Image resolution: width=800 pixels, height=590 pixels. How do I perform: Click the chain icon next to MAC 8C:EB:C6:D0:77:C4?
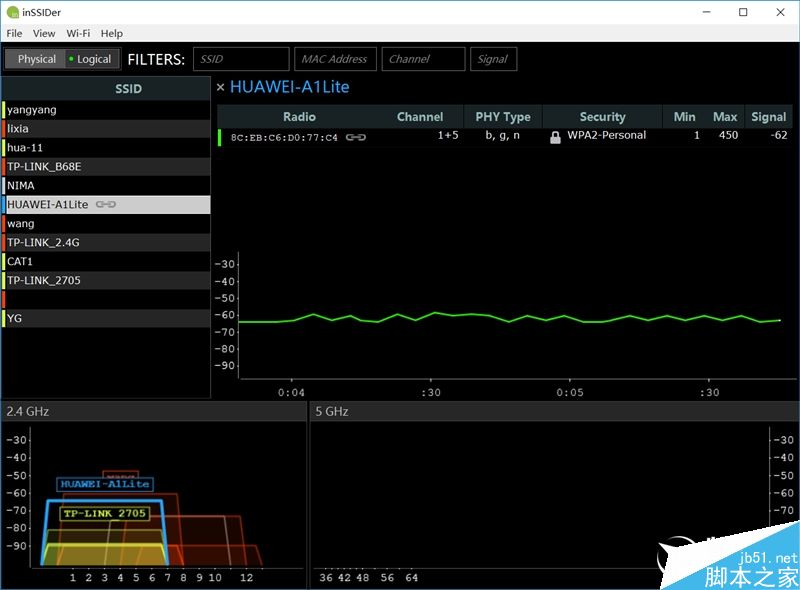pyautogui.click(x=356, y=137)
